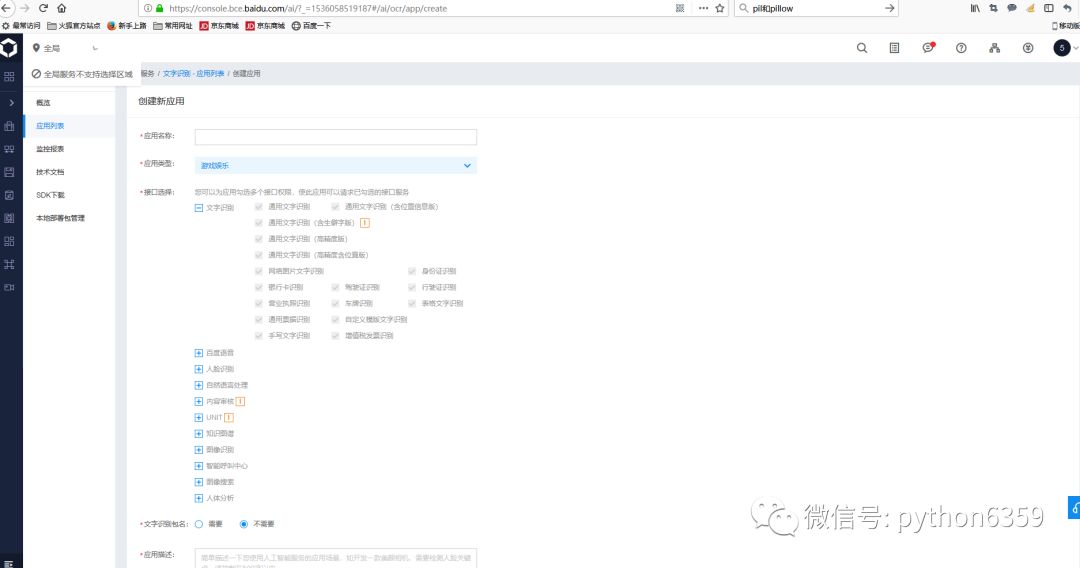
Task: Toggle the 通用文字识别（含位置信息版）checkbox
Action: [x=335, y=207]
